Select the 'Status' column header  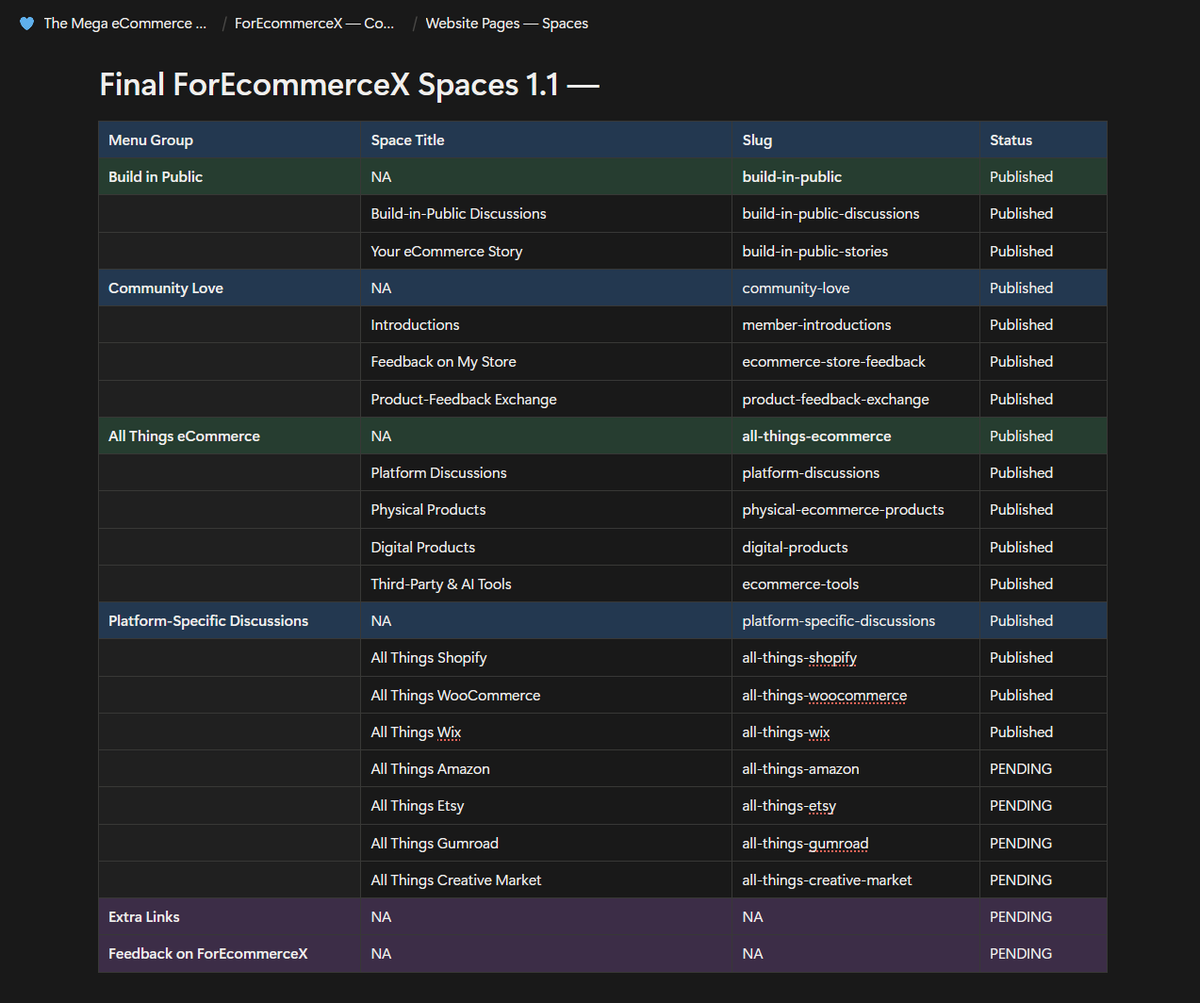pyautogui.click(x=1043, y=140)
